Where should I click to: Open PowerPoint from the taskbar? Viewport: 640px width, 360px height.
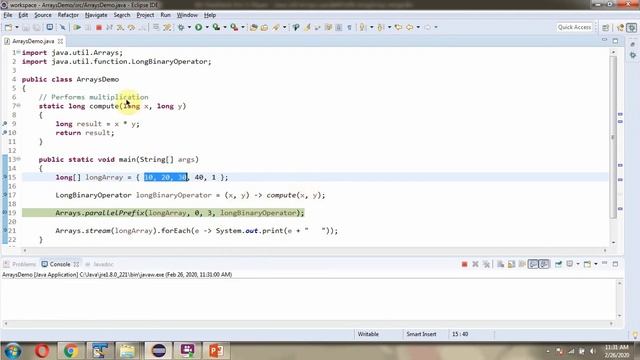[216, 351]
